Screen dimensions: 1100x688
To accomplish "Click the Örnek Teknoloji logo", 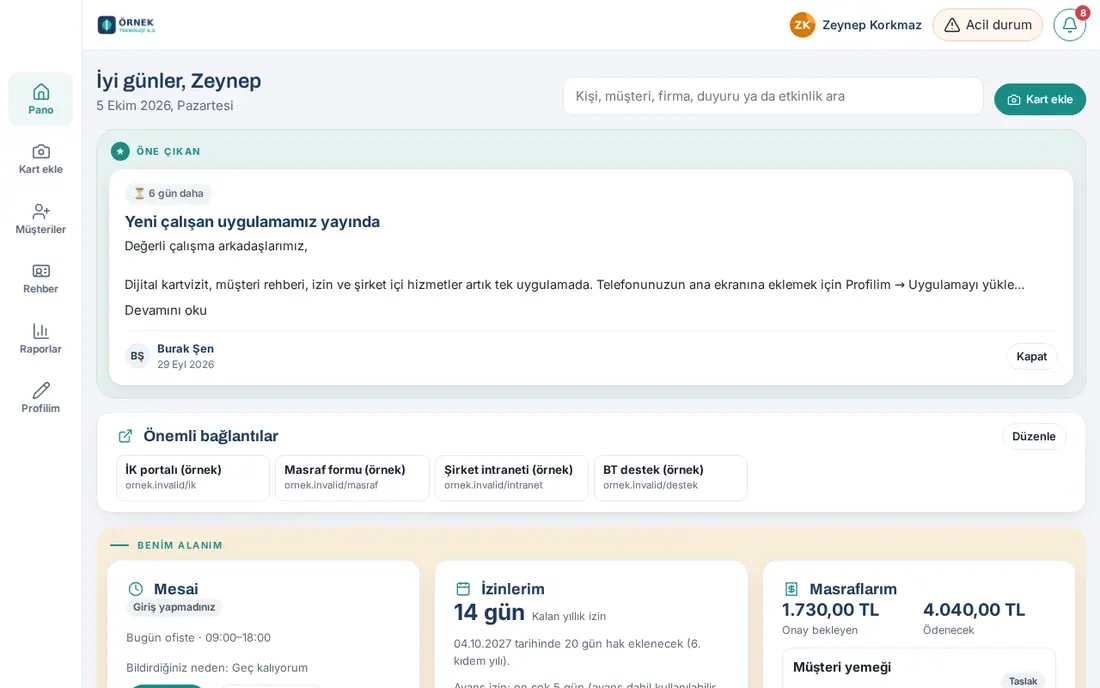I will click(x=127, y=25).
